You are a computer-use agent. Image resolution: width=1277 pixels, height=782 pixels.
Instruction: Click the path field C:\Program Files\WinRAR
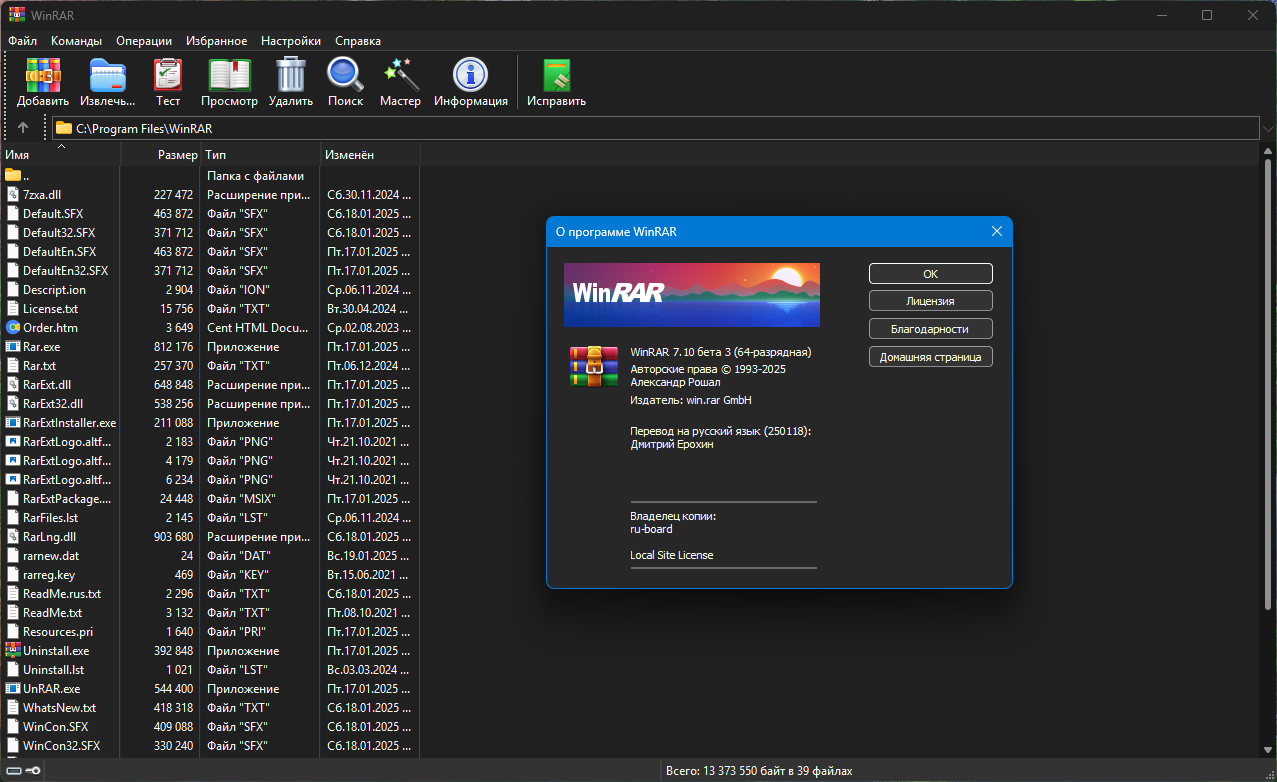tap(656, 128)
